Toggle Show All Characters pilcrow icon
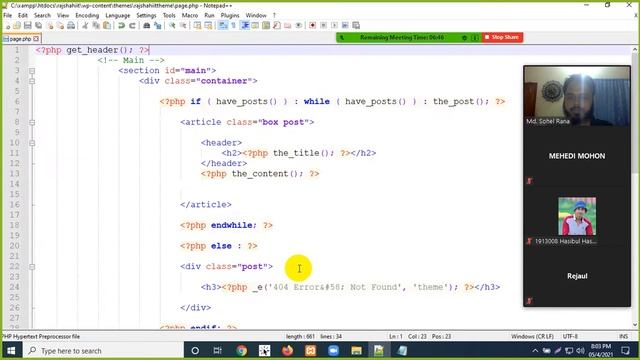This screenshot has width=640, height=360. coord(233,26)
